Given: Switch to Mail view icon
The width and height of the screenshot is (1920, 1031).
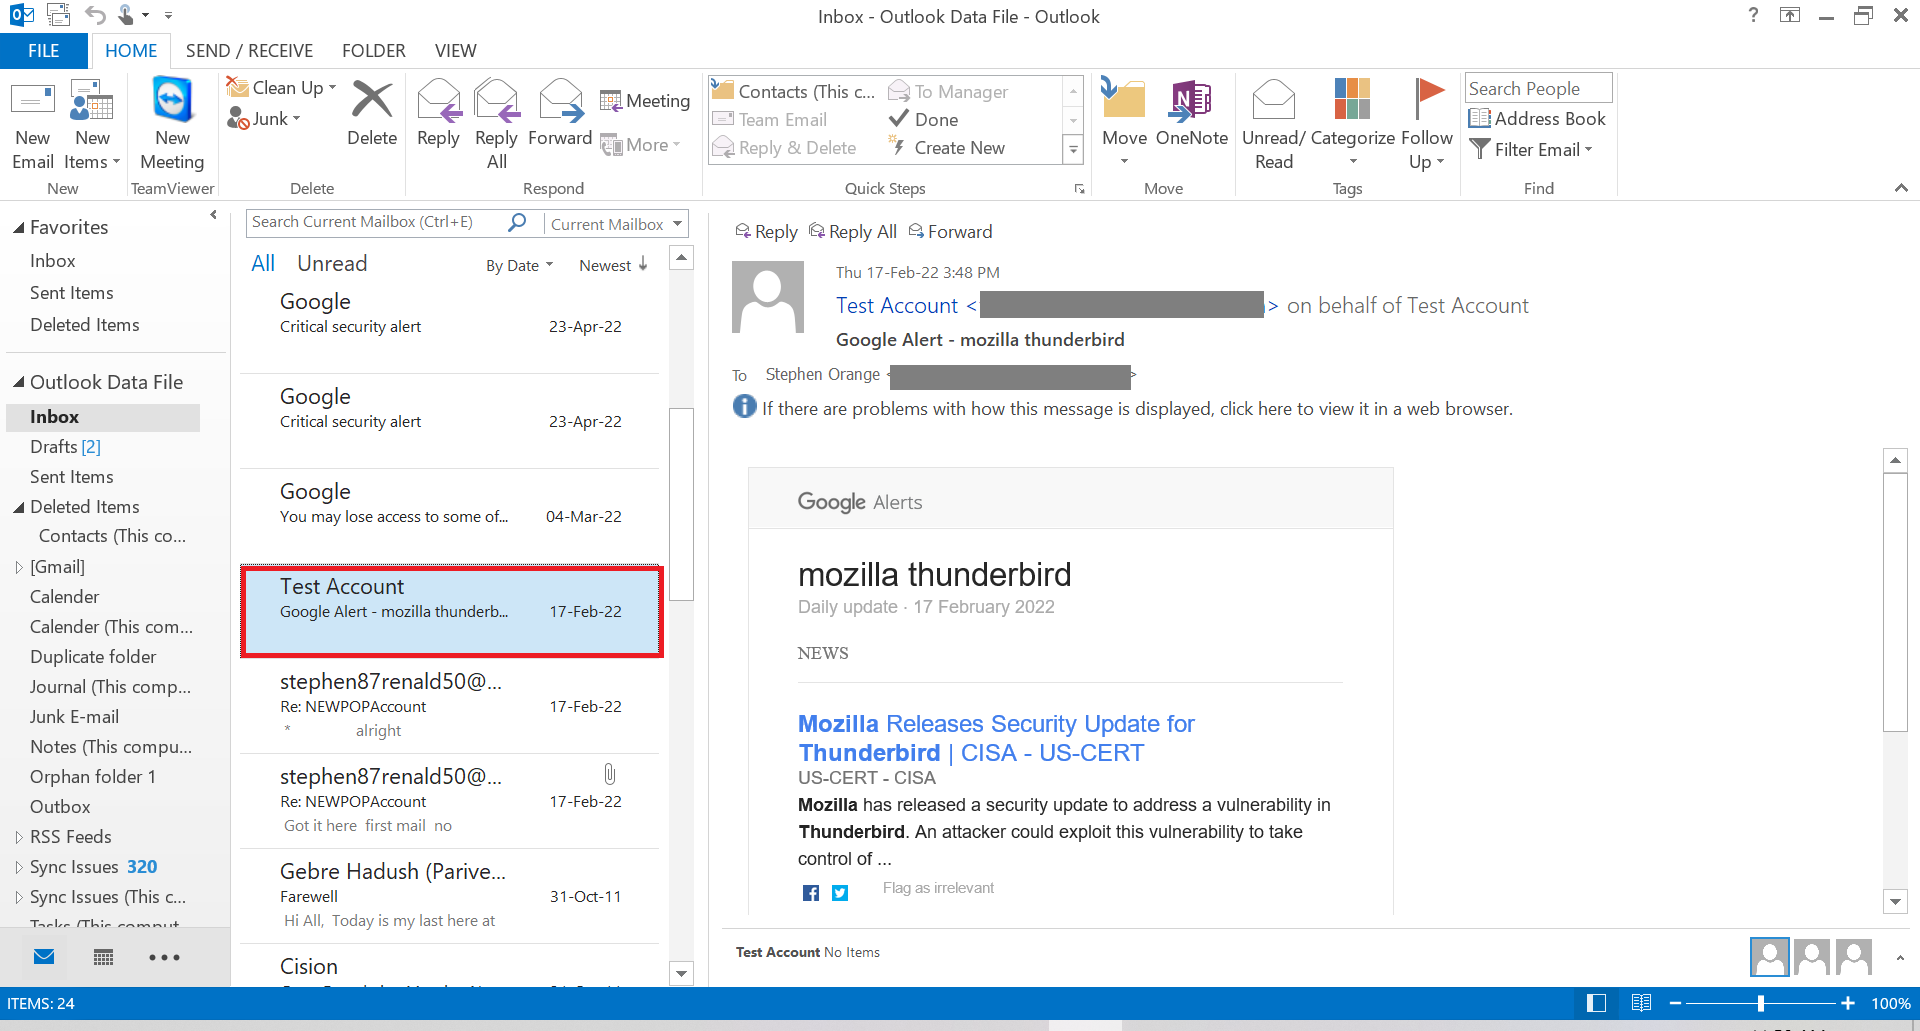Looking at the screenshot, I should point(44,957).
